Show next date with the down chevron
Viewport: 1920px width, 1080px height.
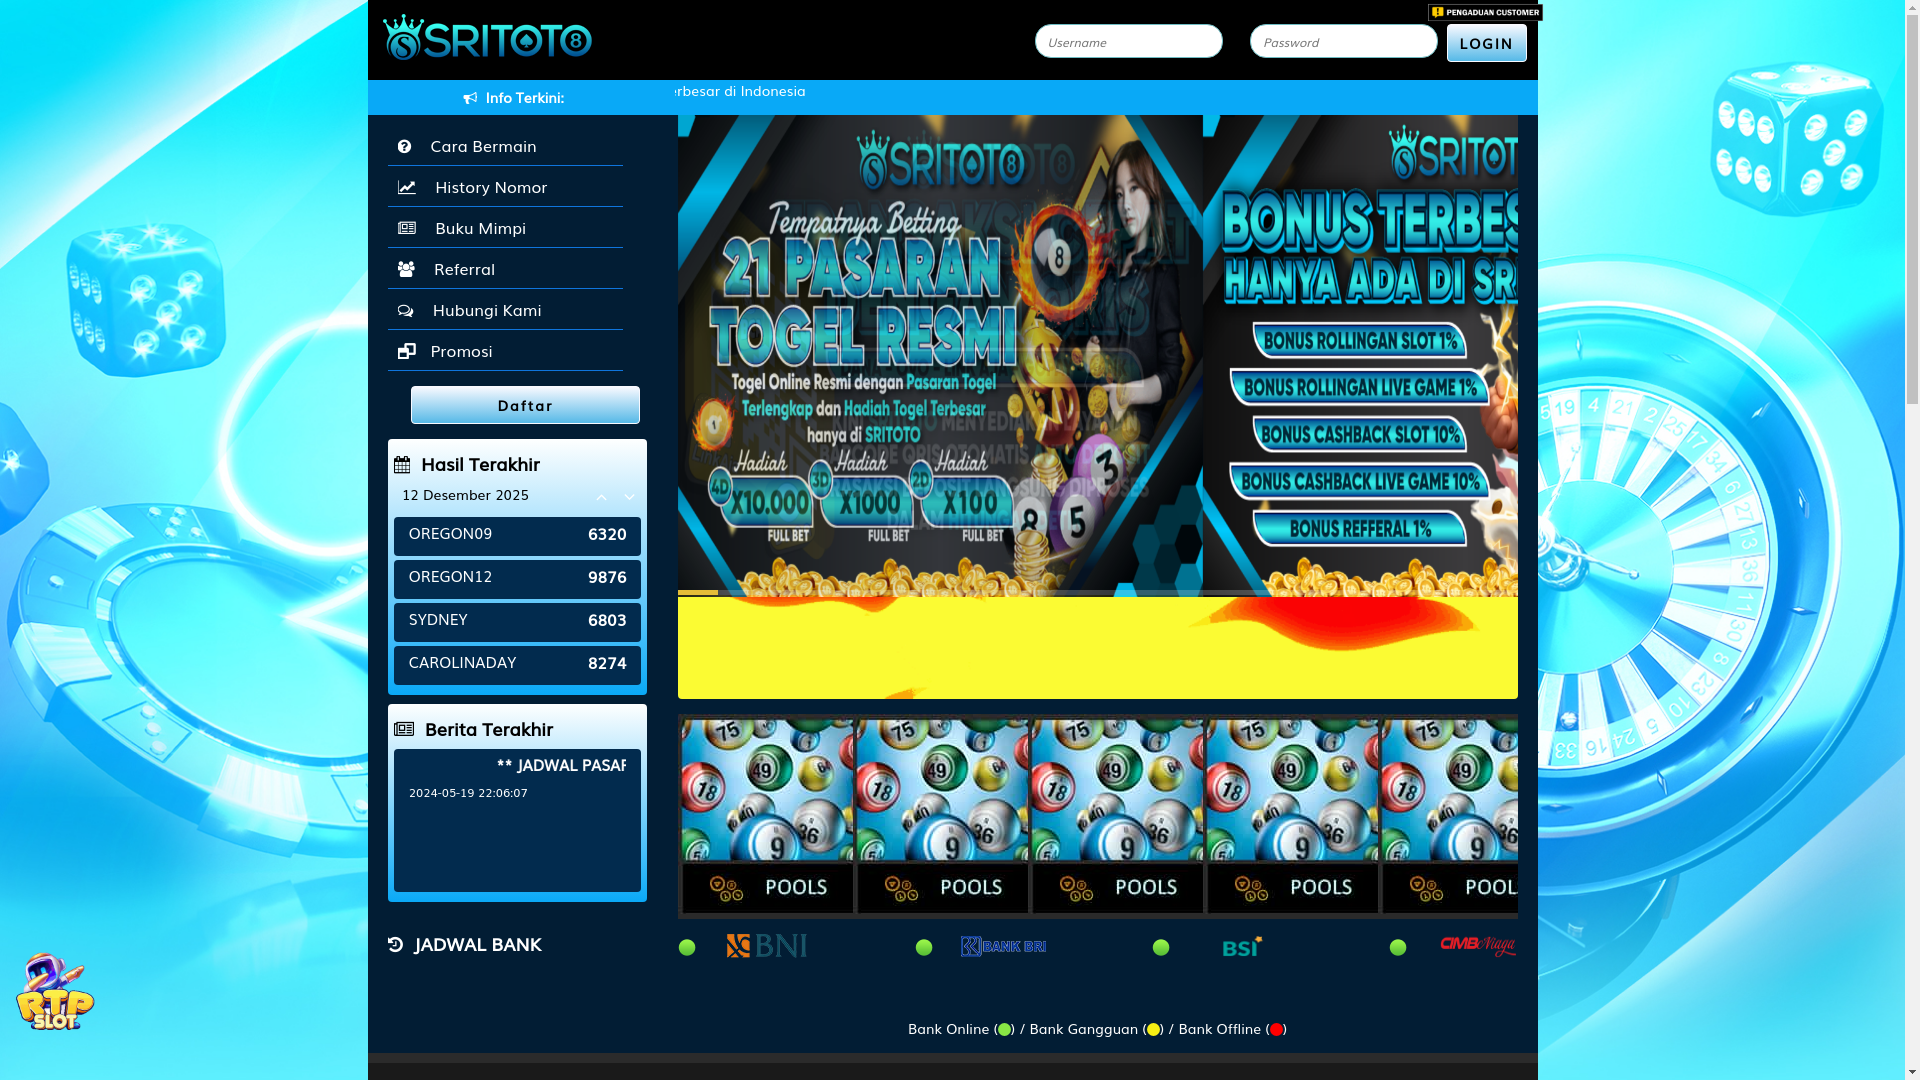coord(629,497)
